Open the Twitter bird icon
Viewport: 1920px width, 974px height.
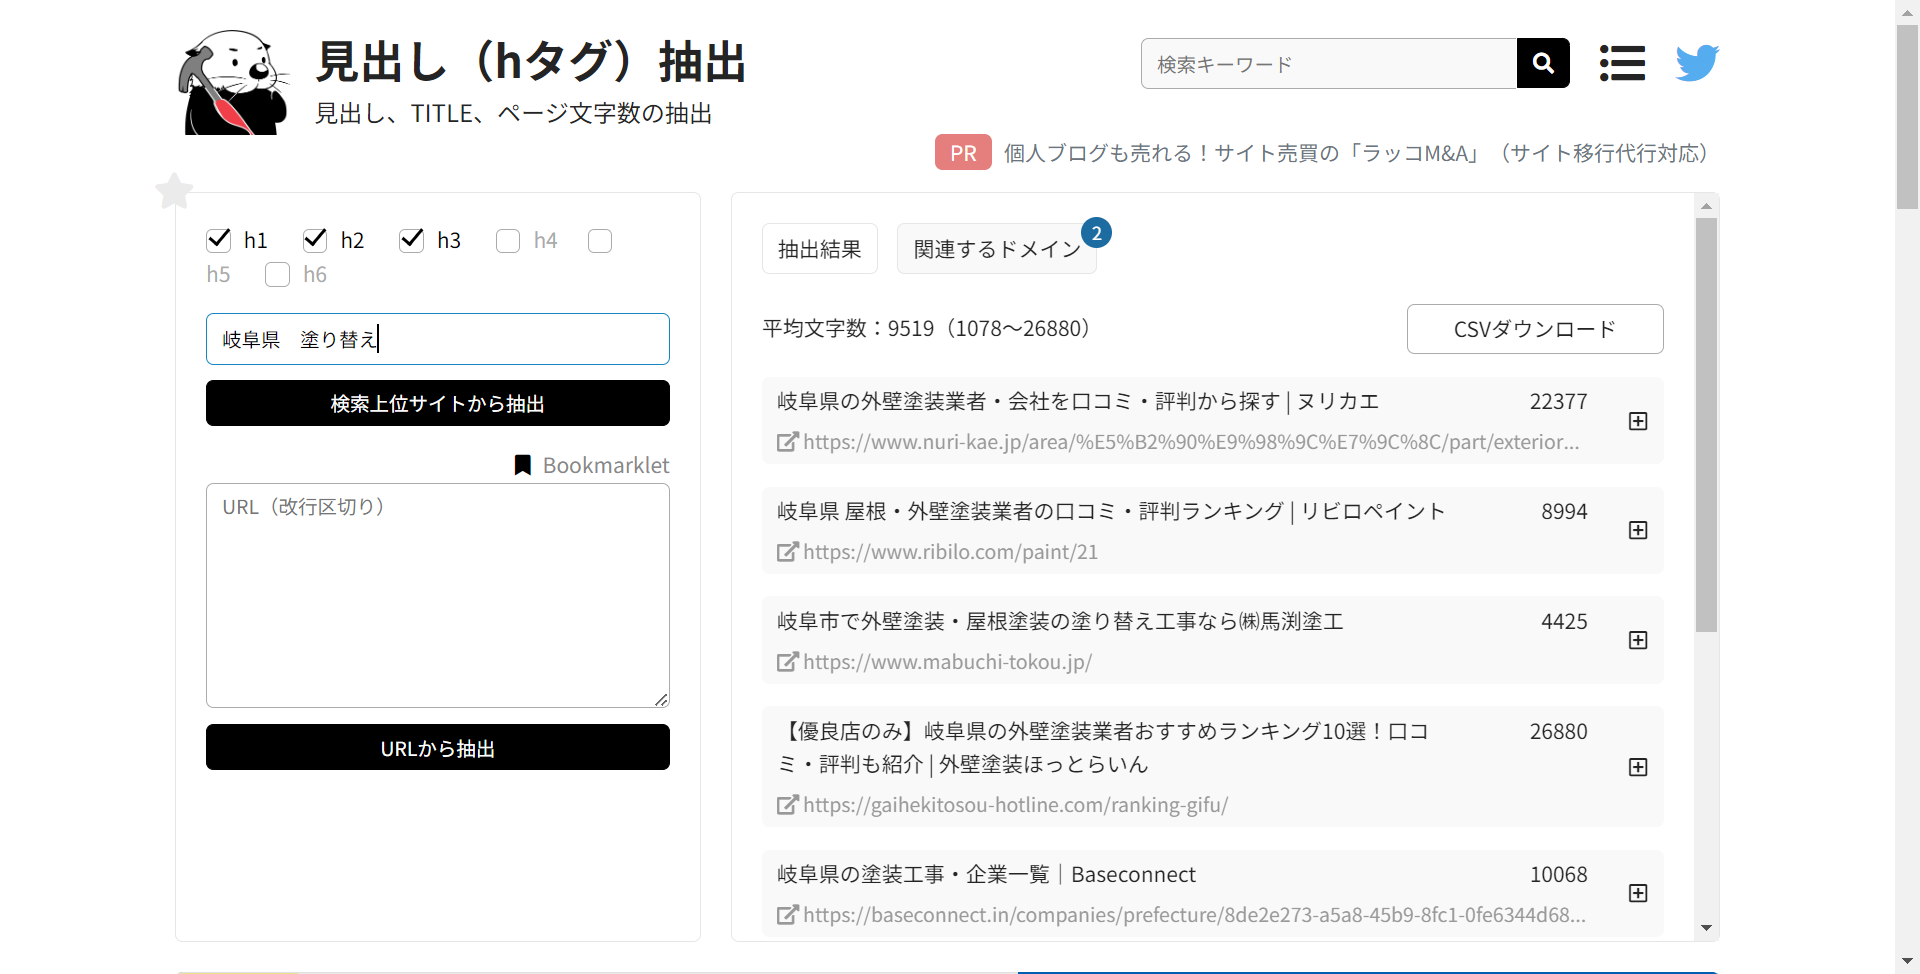click(x=1697, y=63)
